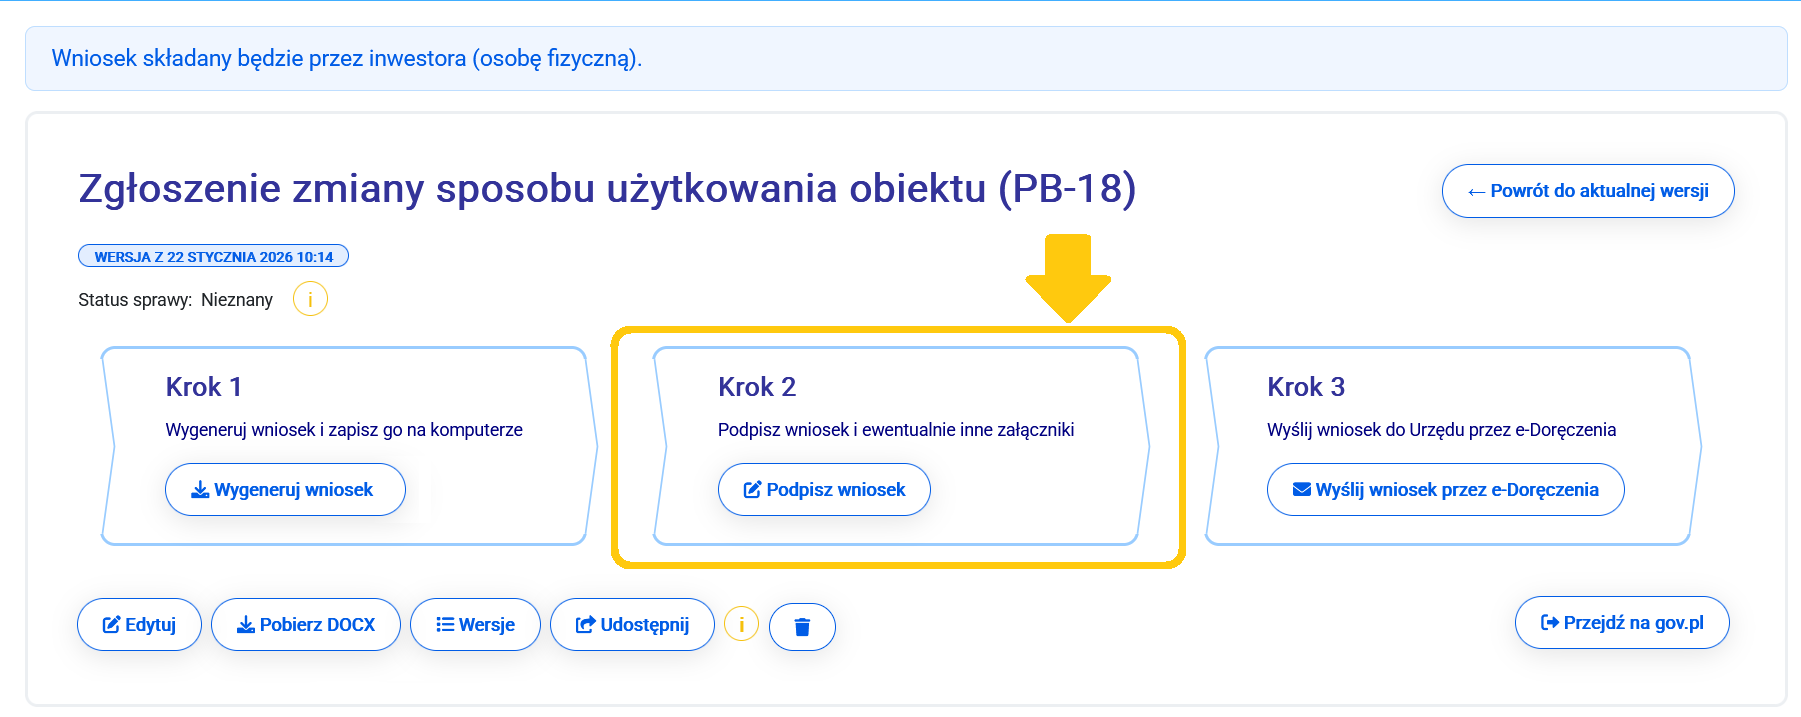Click Podpisz wniosek to sign the application

[824, 490]
